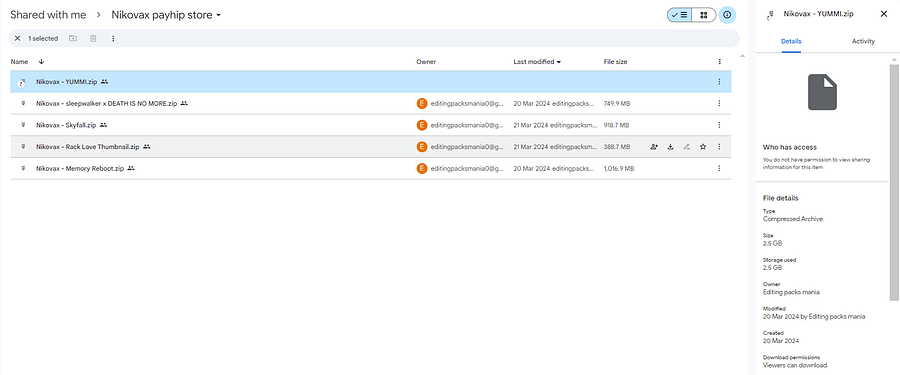The height and width of the screenshot is (375, 900).
Task: Switch to grid layout view
Action: coord(704,15)
